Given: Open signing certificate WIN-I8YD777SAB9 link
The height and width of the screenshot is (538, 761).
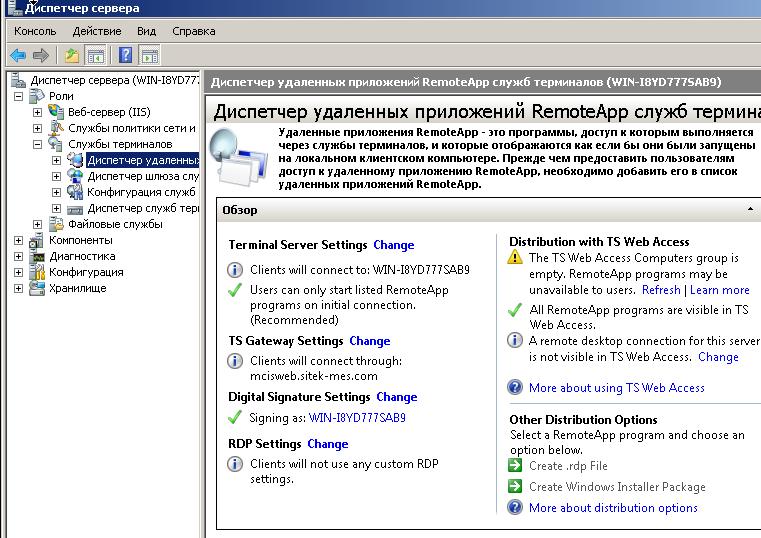Looking at the screenshot, I should (x=357, y=418).
